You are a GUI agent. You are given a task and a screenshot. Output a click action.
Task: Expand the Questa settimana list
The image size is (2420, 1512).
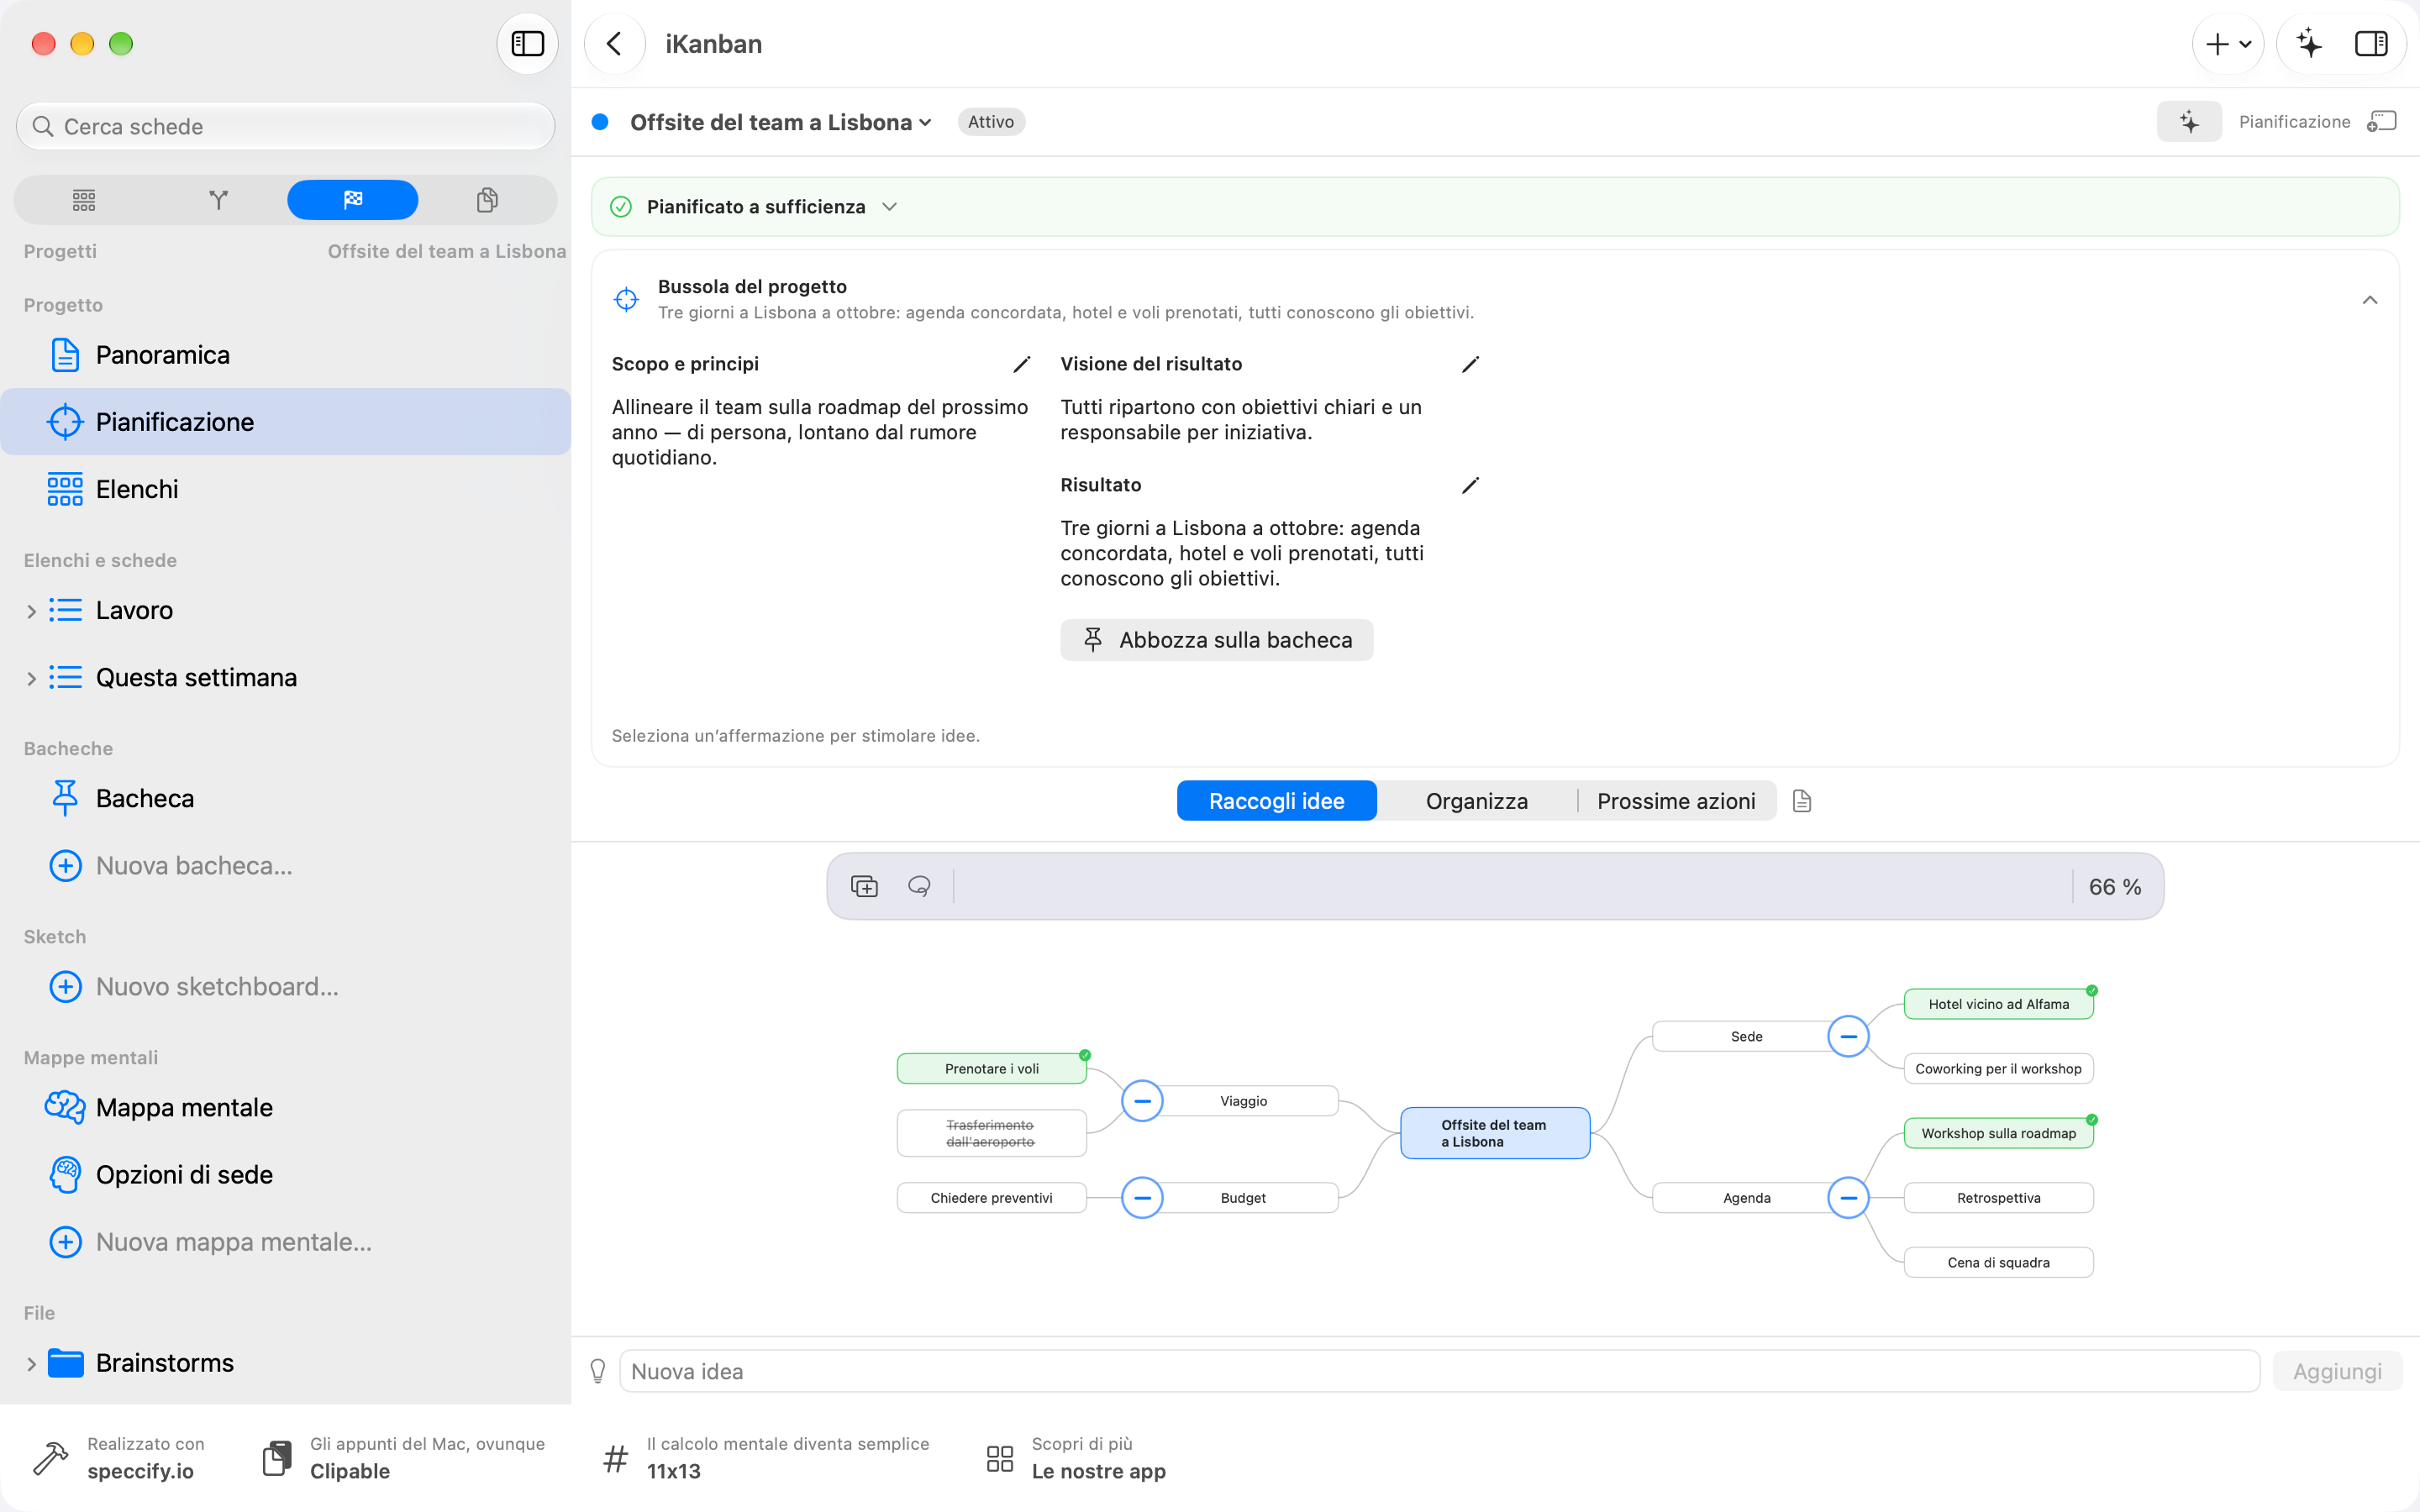point(31,679)
